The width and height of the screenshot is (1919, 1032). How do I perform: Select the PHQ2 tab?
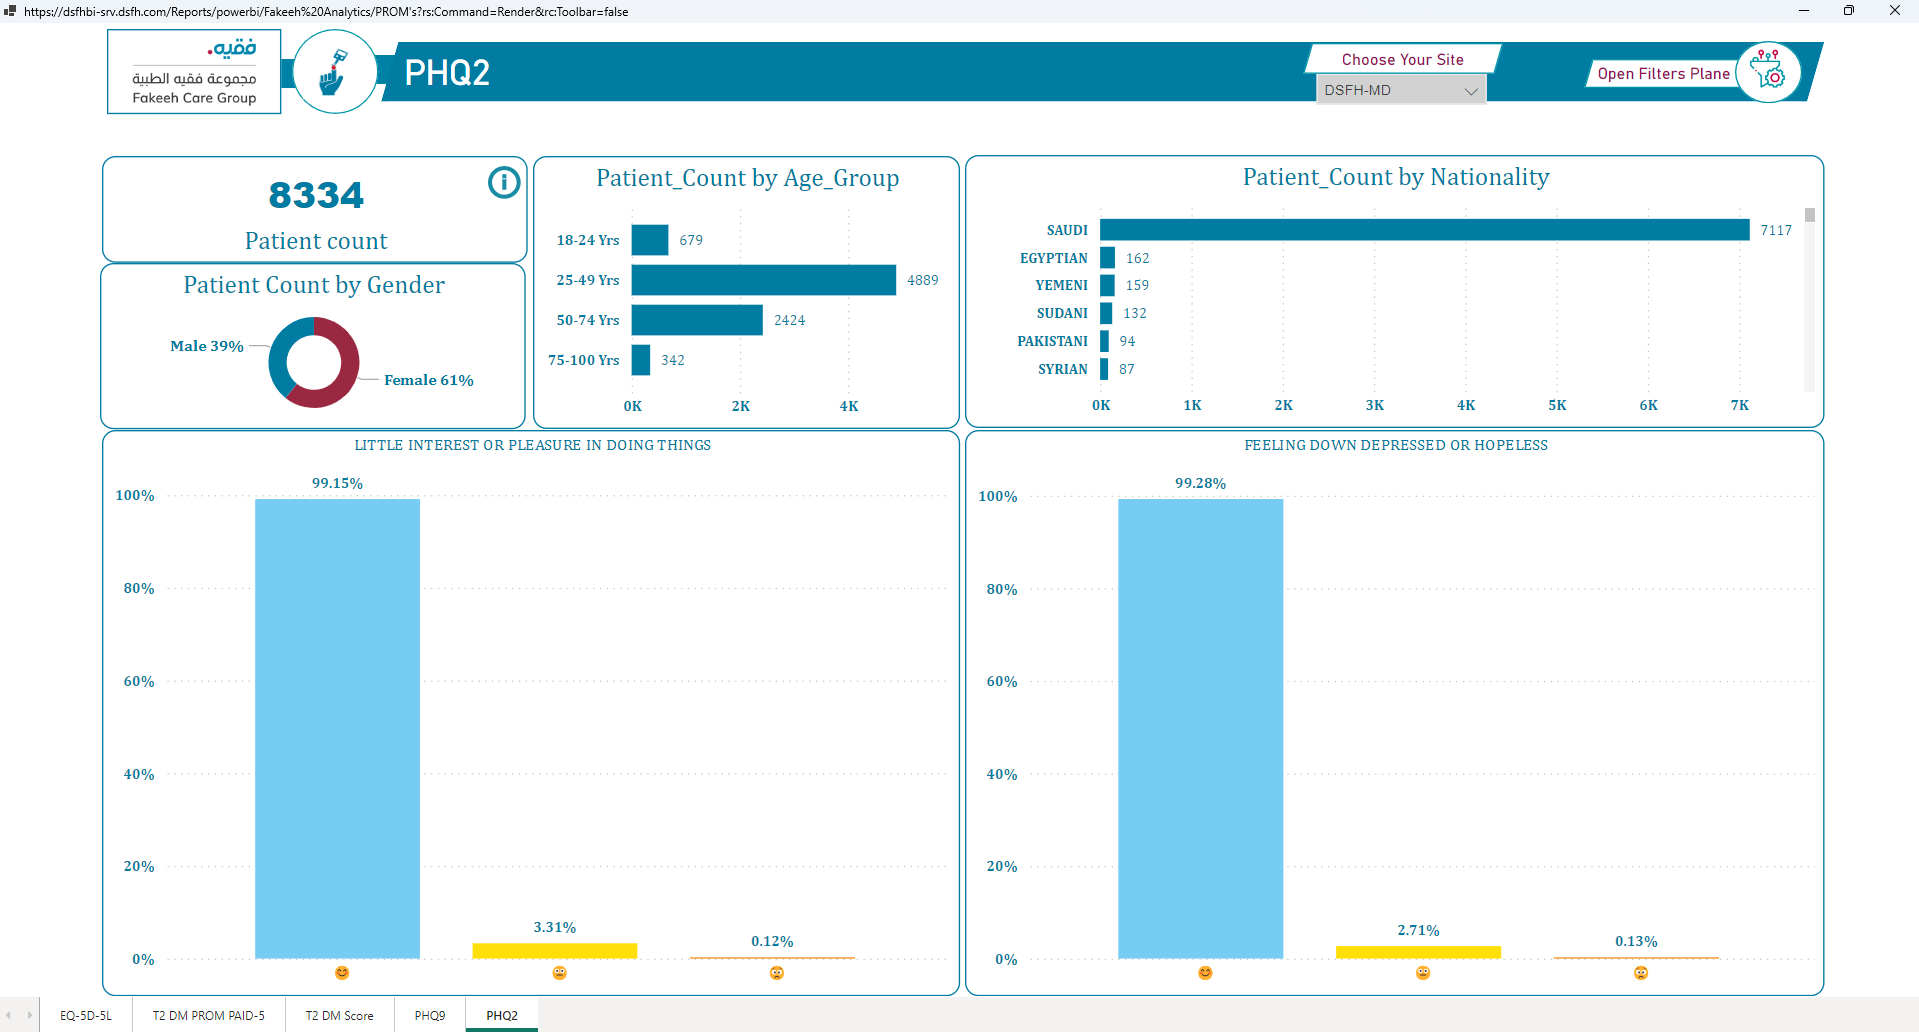tap(502, 1015)
